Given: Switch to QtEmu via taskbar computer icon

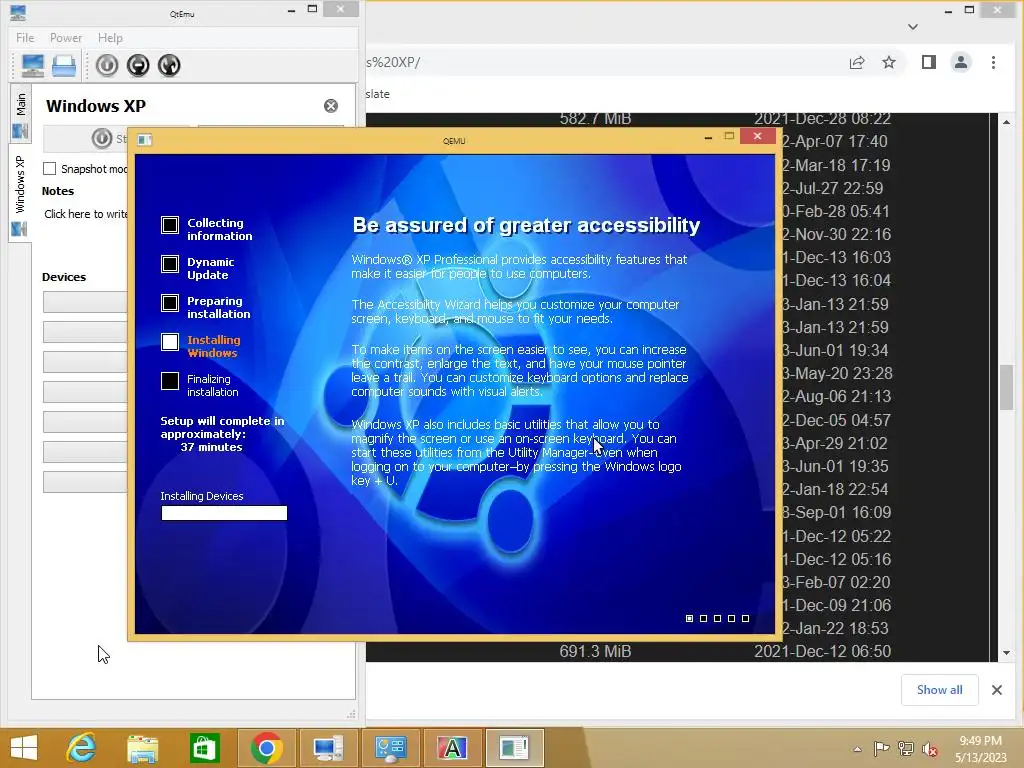Looking at the screenshot, I should click(x=328, y=748).
